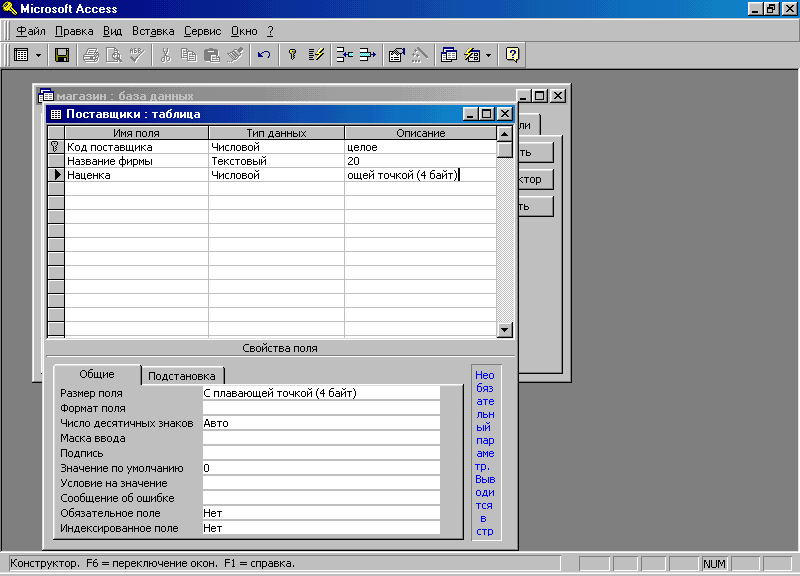The height and width of the screenshot is (576, 800).
Task: Click the Paste clipboard icon
Action: [x=211, y=55]
